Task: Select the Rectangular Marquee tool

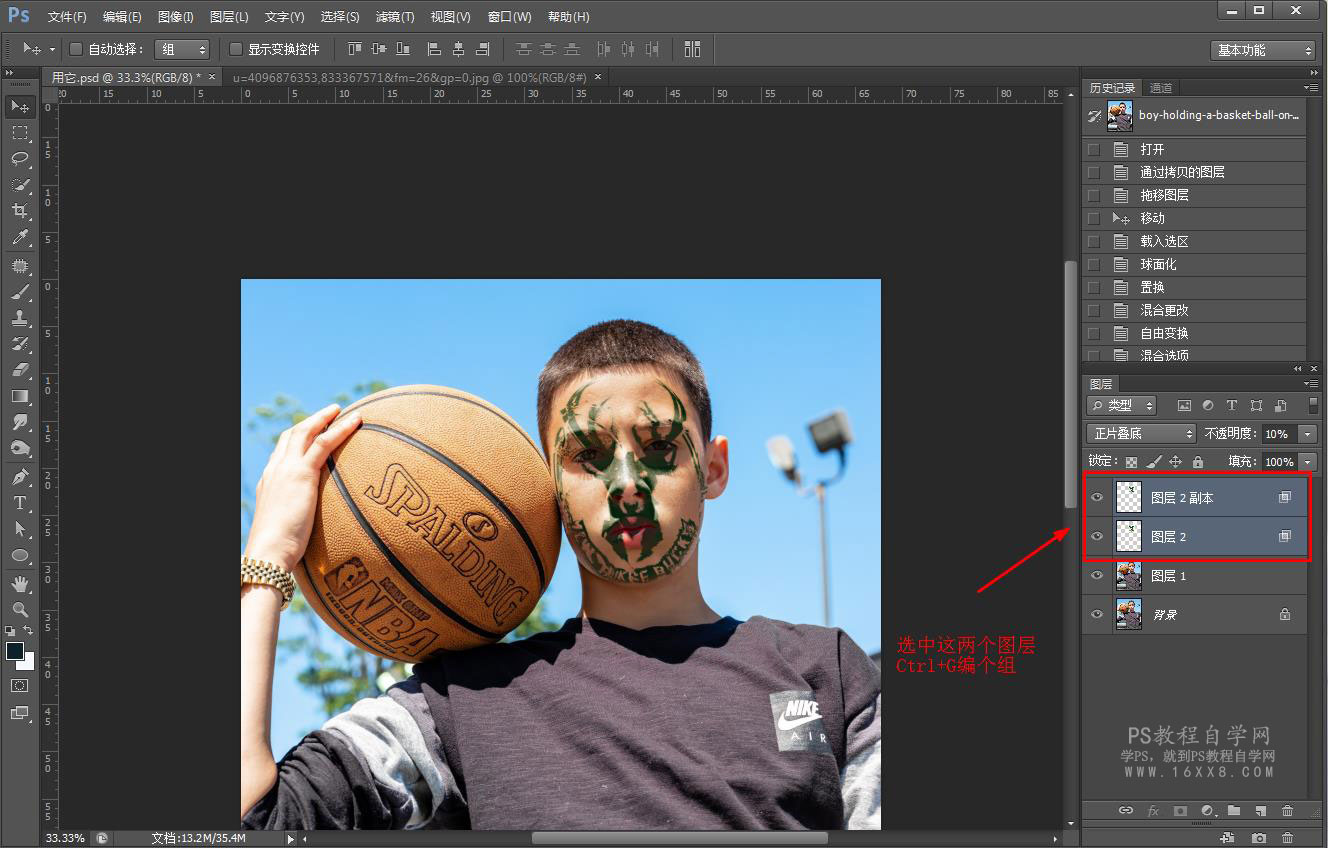Action: 20,132
